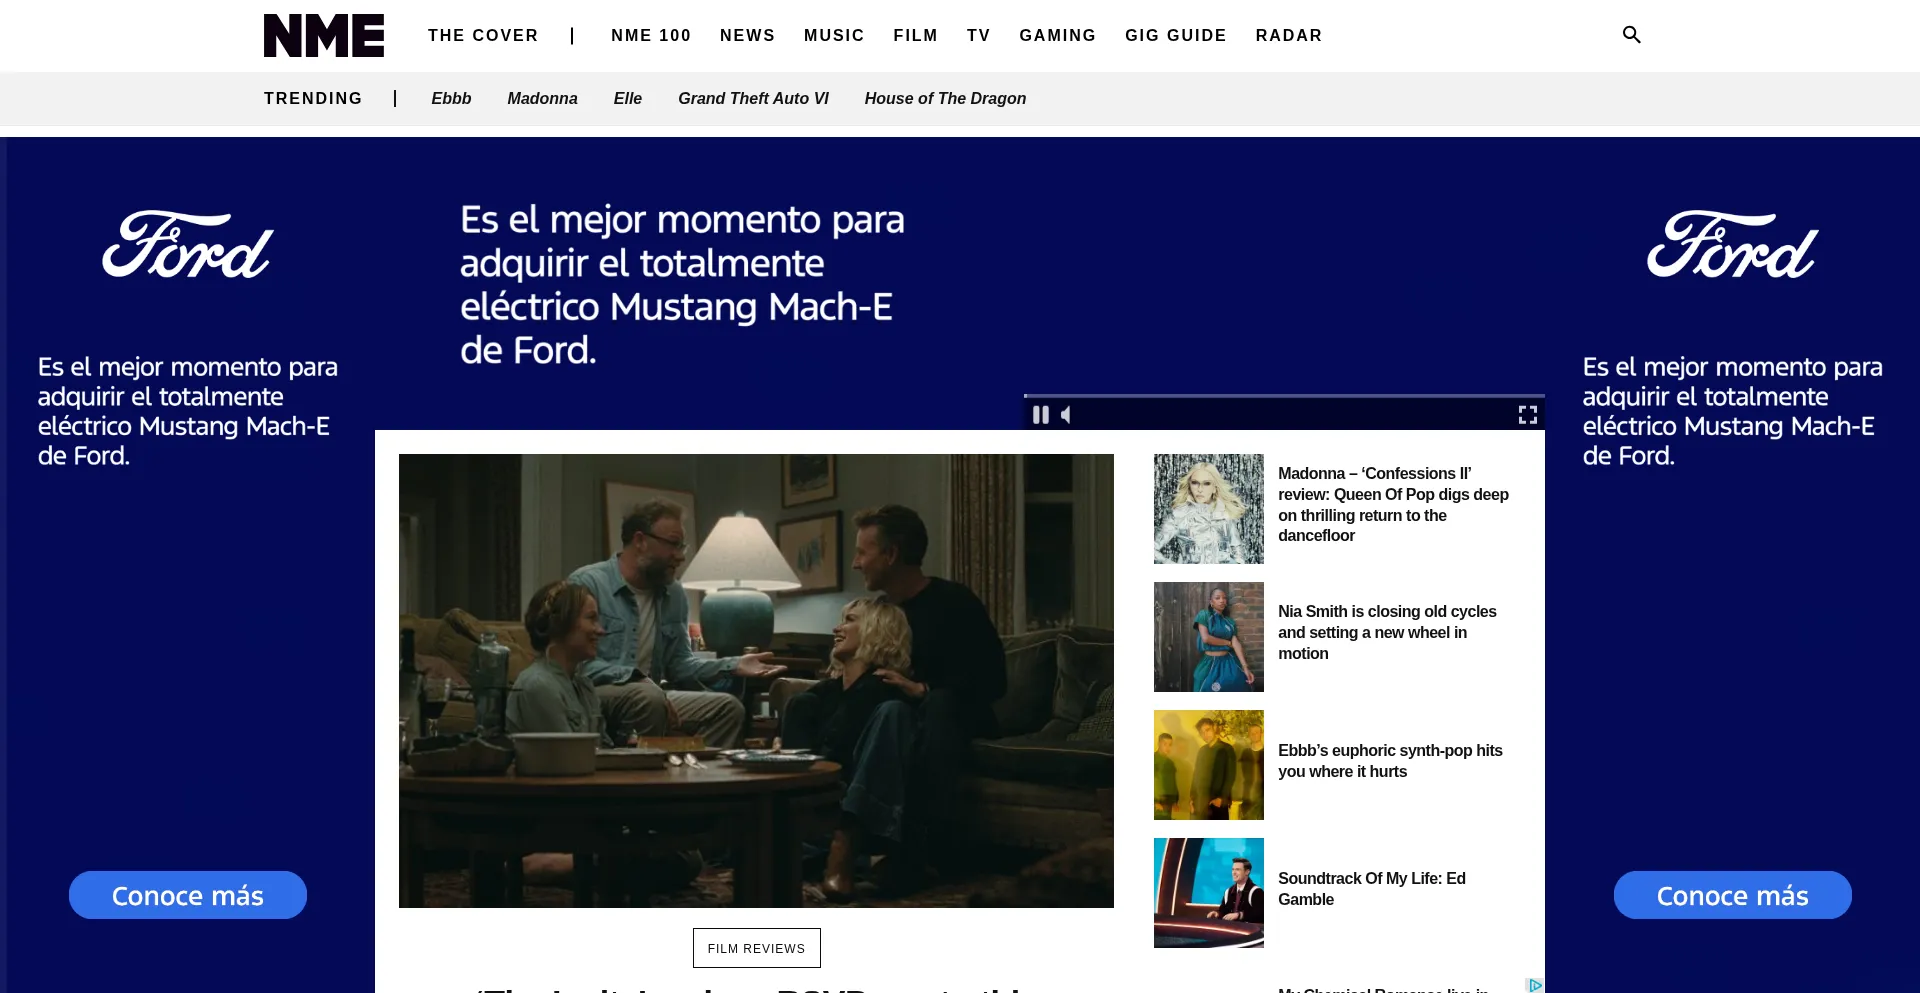Image resolution: width=1920 pixels, height=993 pixels.
Task: Click the center Ford Mustang Mach-E ad text
Action: (682, 285)
